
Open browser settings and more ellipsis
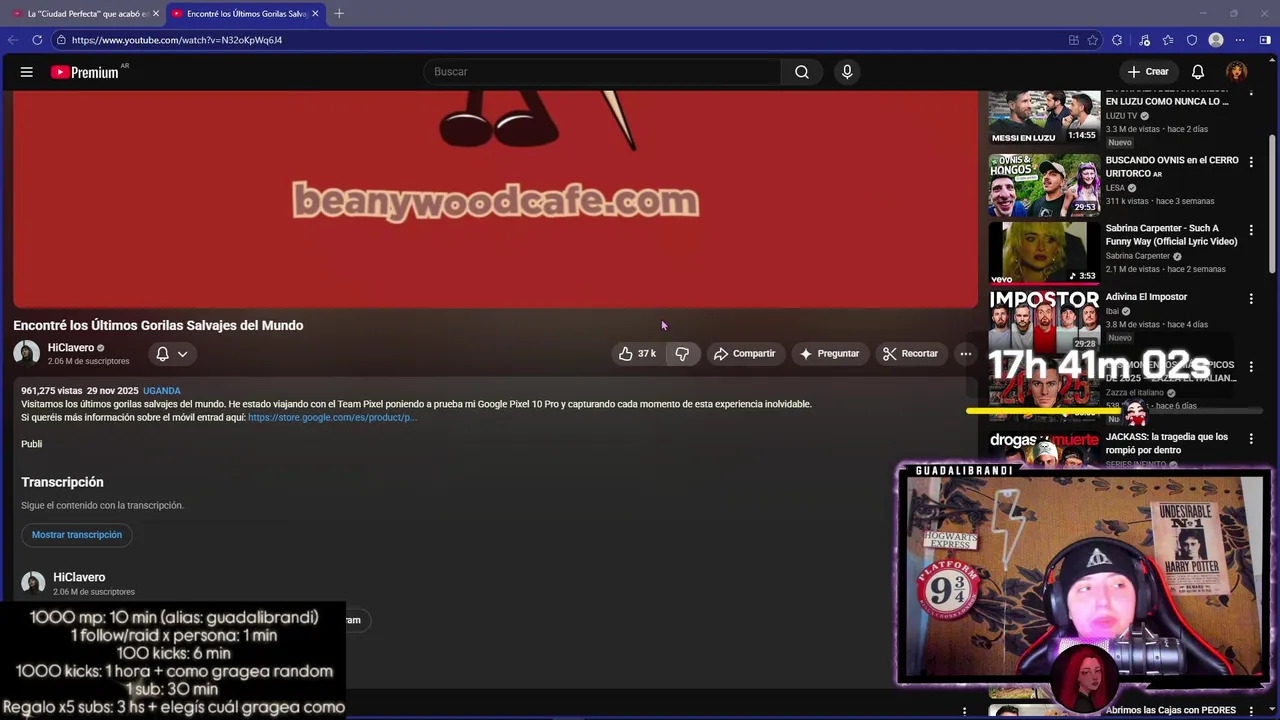point(1240,40)
